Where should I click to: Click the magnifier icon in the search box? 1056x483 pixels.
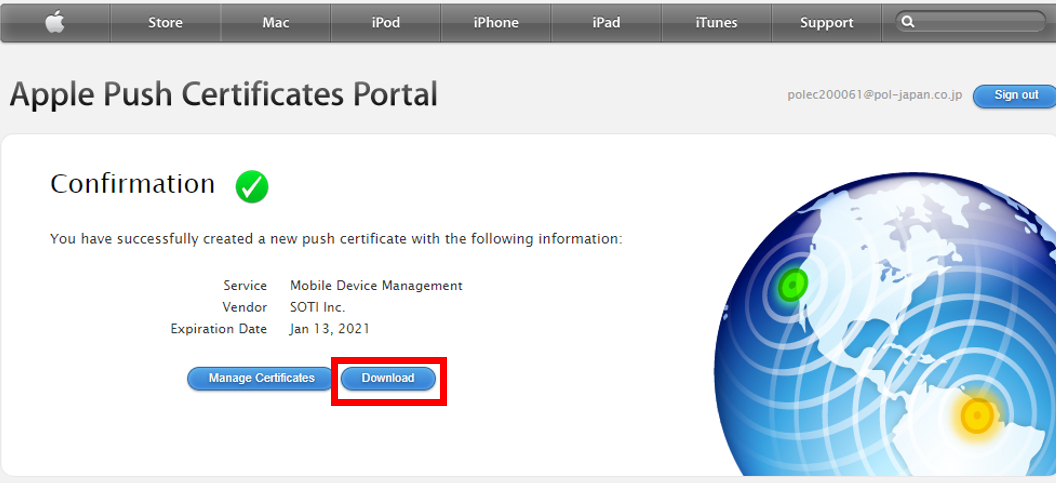click(x=908, y=22)
